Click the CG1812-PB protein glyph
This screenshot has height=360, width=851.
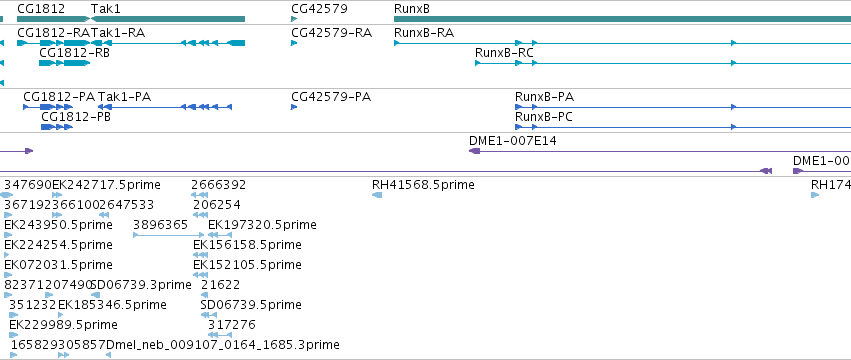point(57,127)
